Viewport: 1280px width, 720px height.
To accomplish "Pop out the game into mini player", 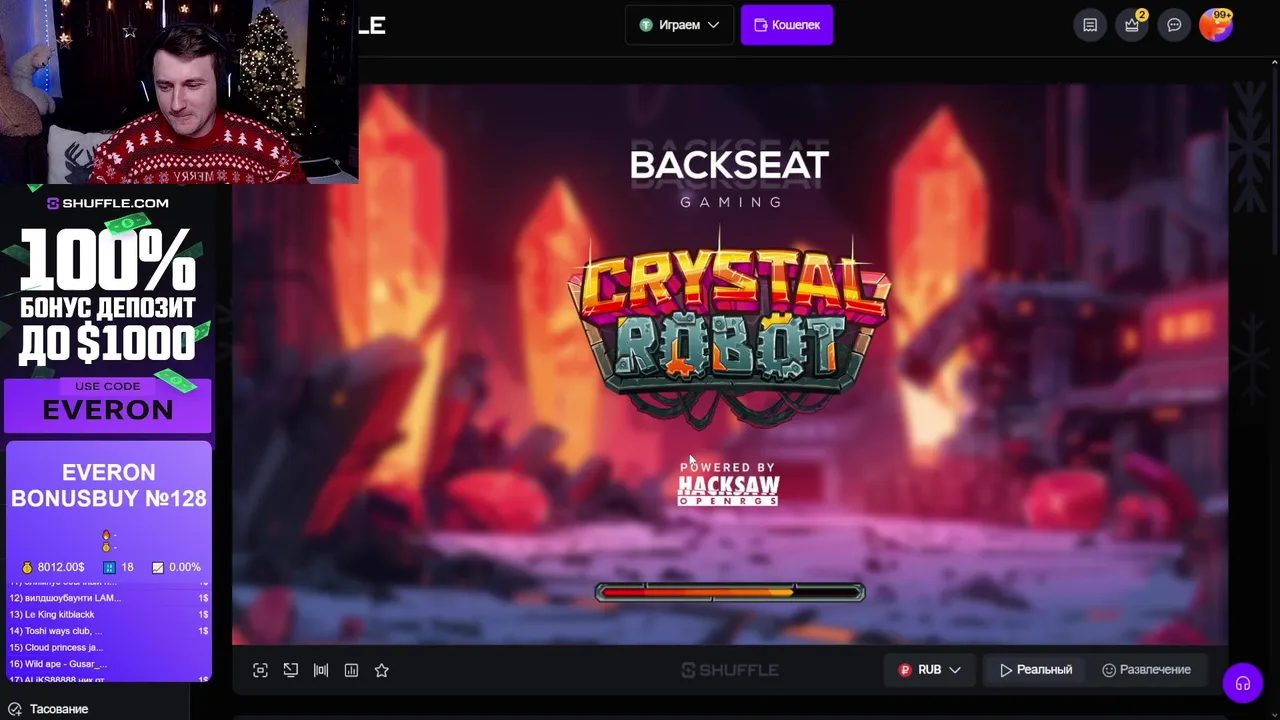I will pyautogui.click(x=290, y=670).
